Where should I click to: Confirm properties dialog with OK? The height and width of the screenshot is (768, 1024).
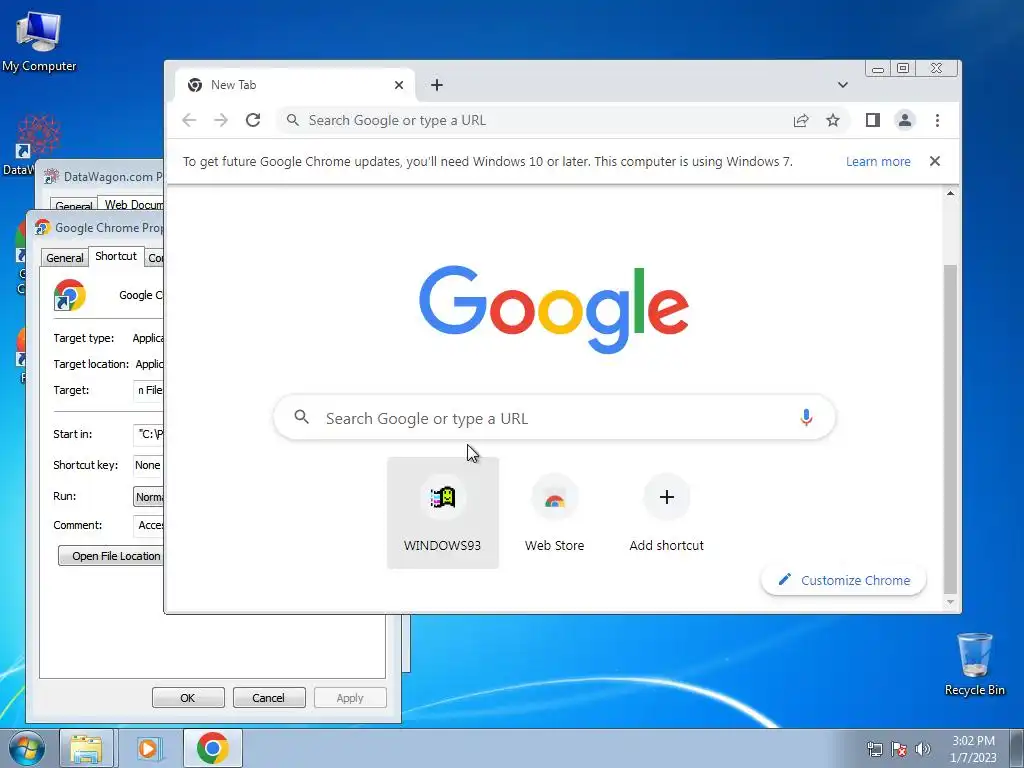[x=188, y=697]
